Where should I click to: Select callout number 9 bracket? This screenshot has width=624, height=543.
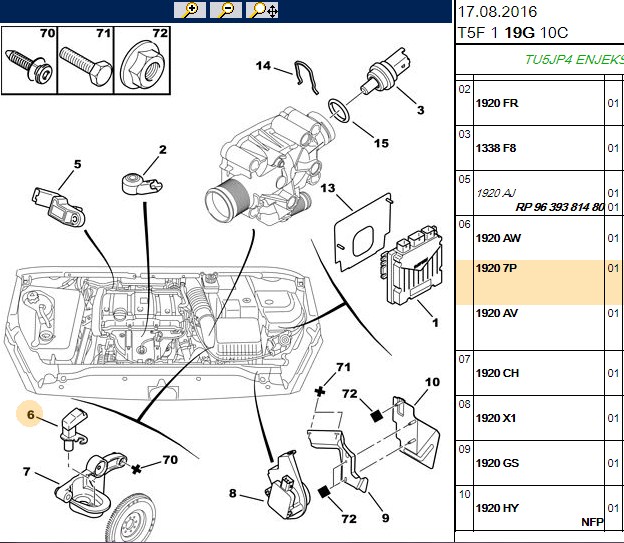[x=385, y=518]
